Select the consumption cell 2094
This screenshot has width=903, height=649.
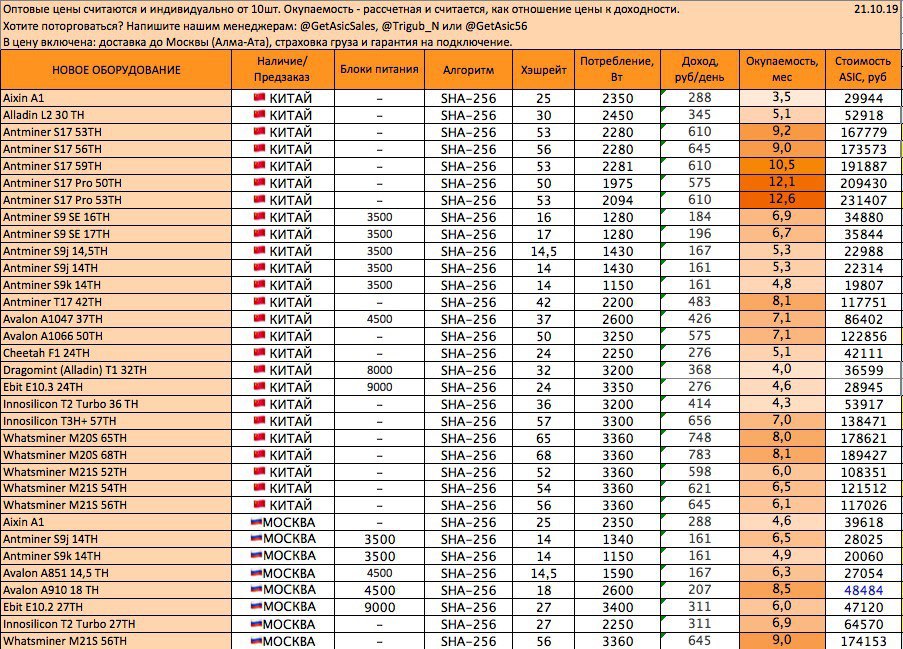point(617,200)
